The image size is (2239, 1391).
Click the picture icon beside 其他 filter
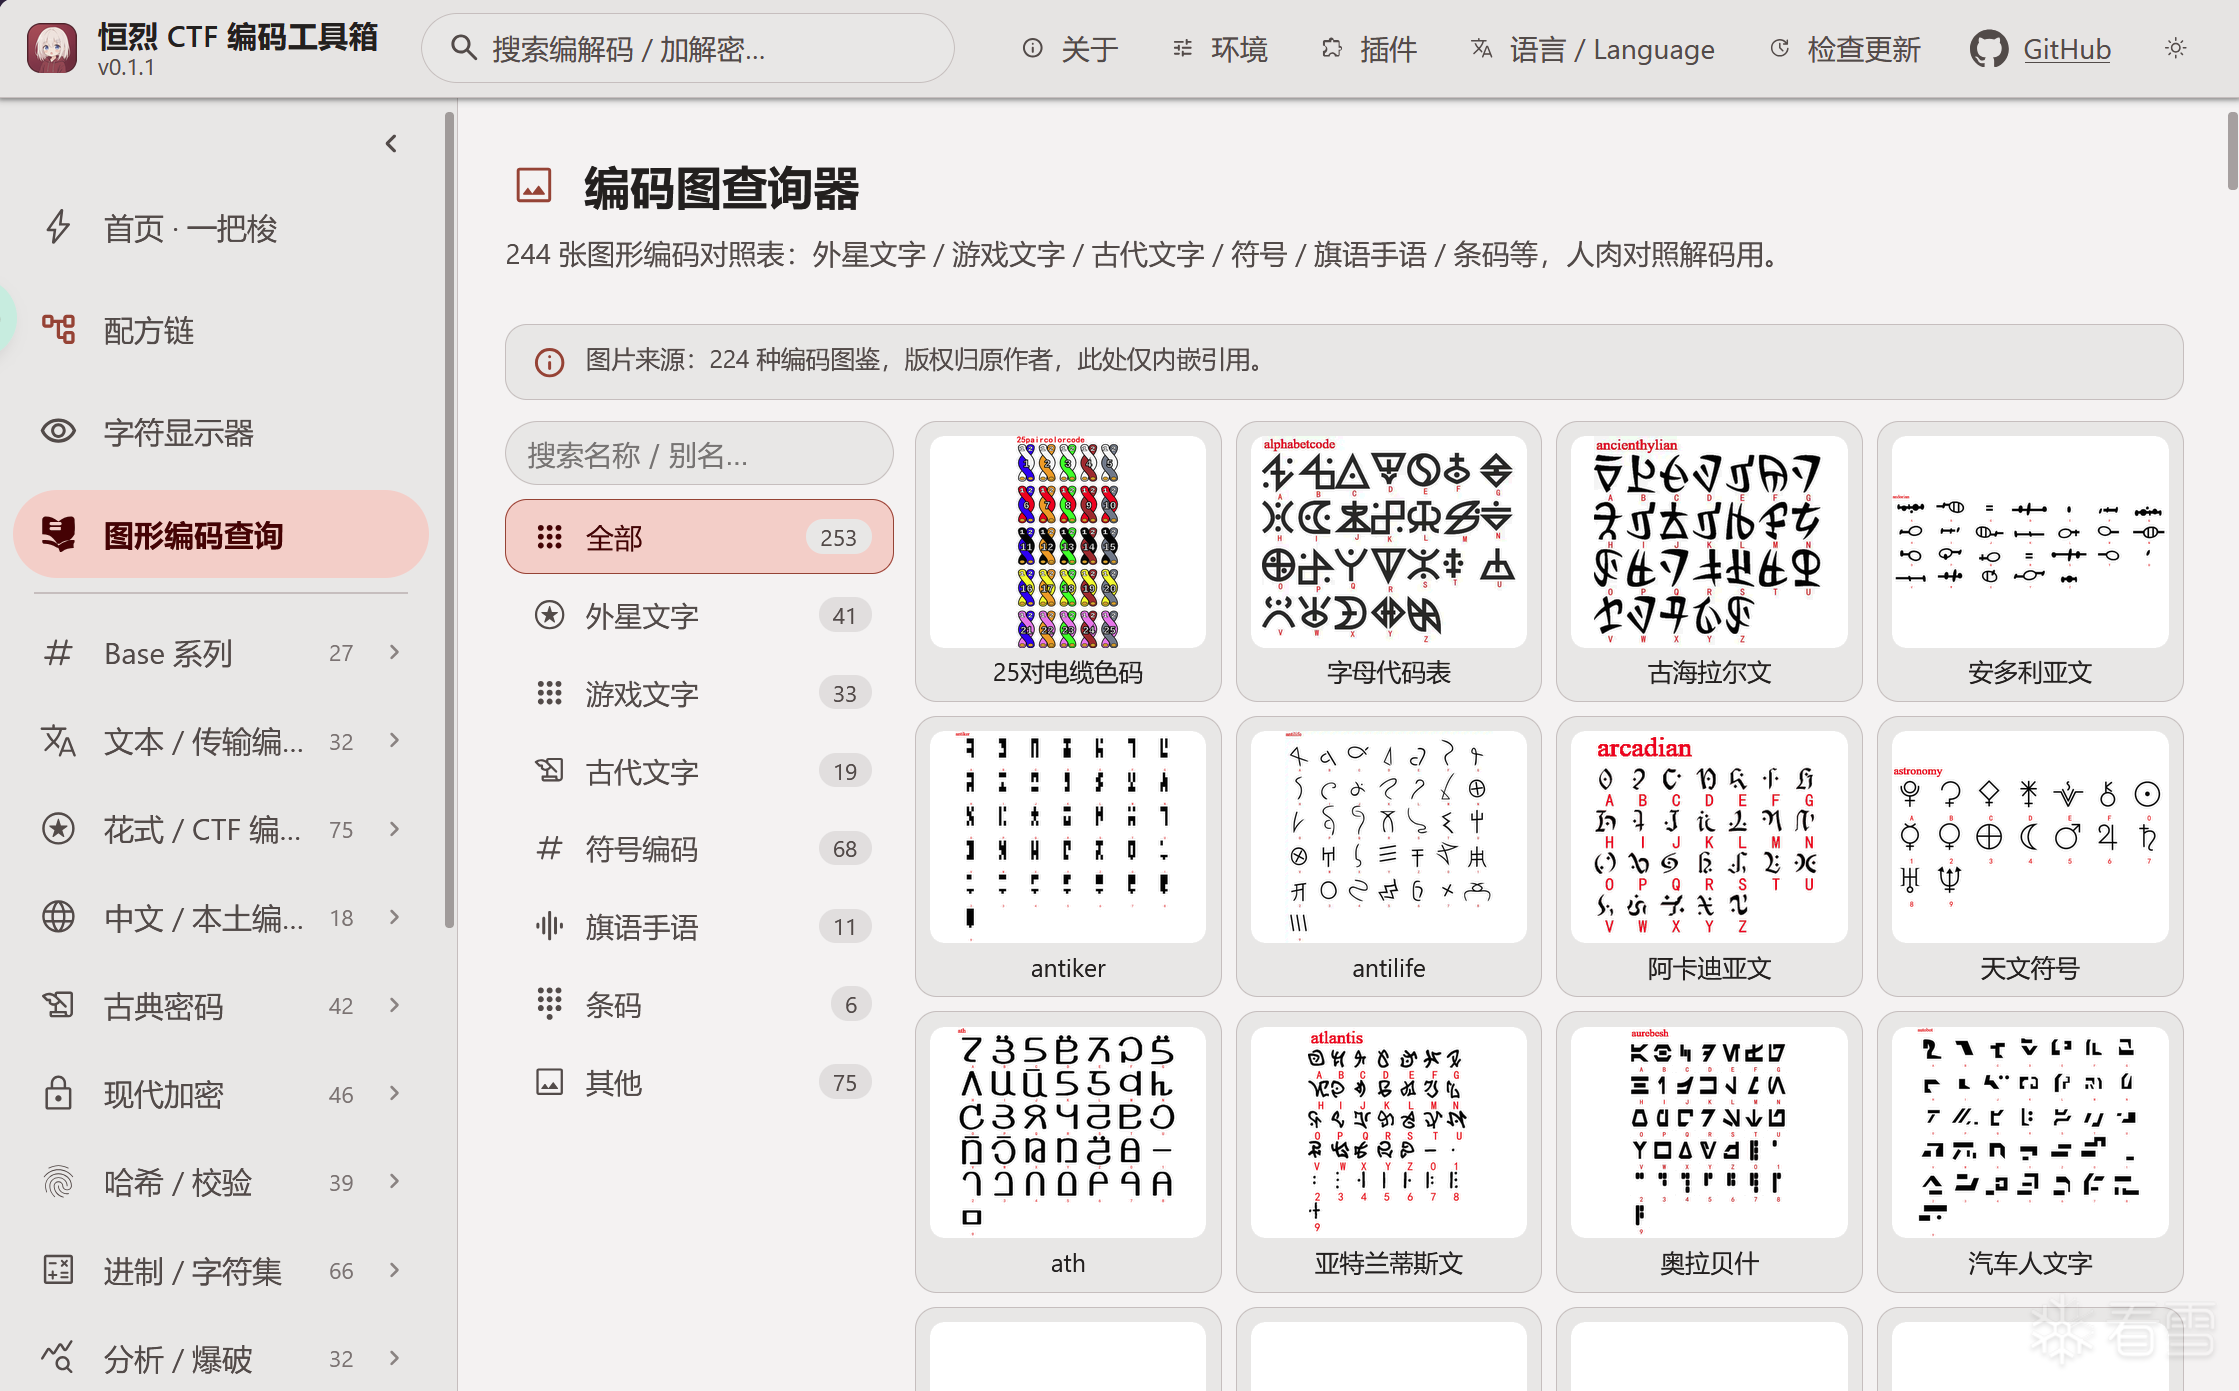point(549,1082)
